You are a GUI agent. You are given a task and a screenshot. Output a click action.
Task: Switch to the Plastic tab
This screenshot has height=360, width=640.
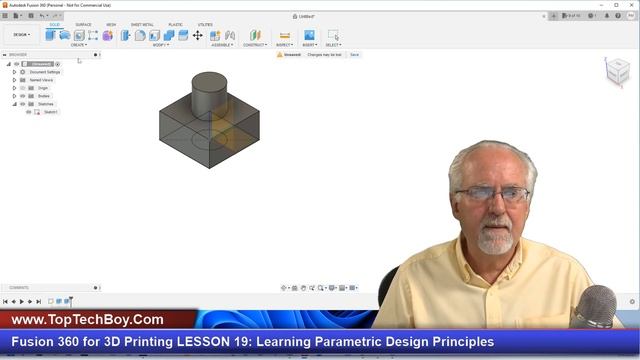pos(176,24)
